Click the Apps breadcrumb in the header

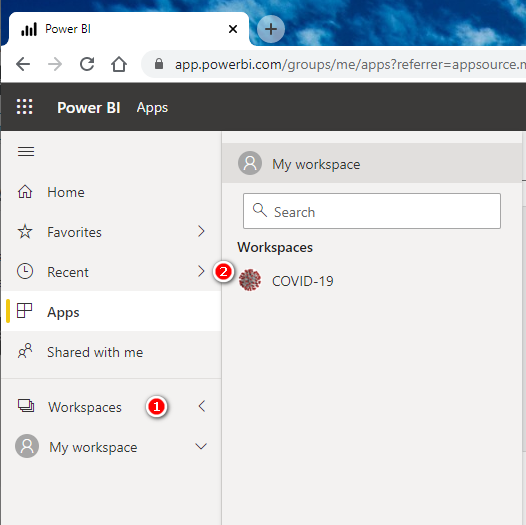click(152, 108)
